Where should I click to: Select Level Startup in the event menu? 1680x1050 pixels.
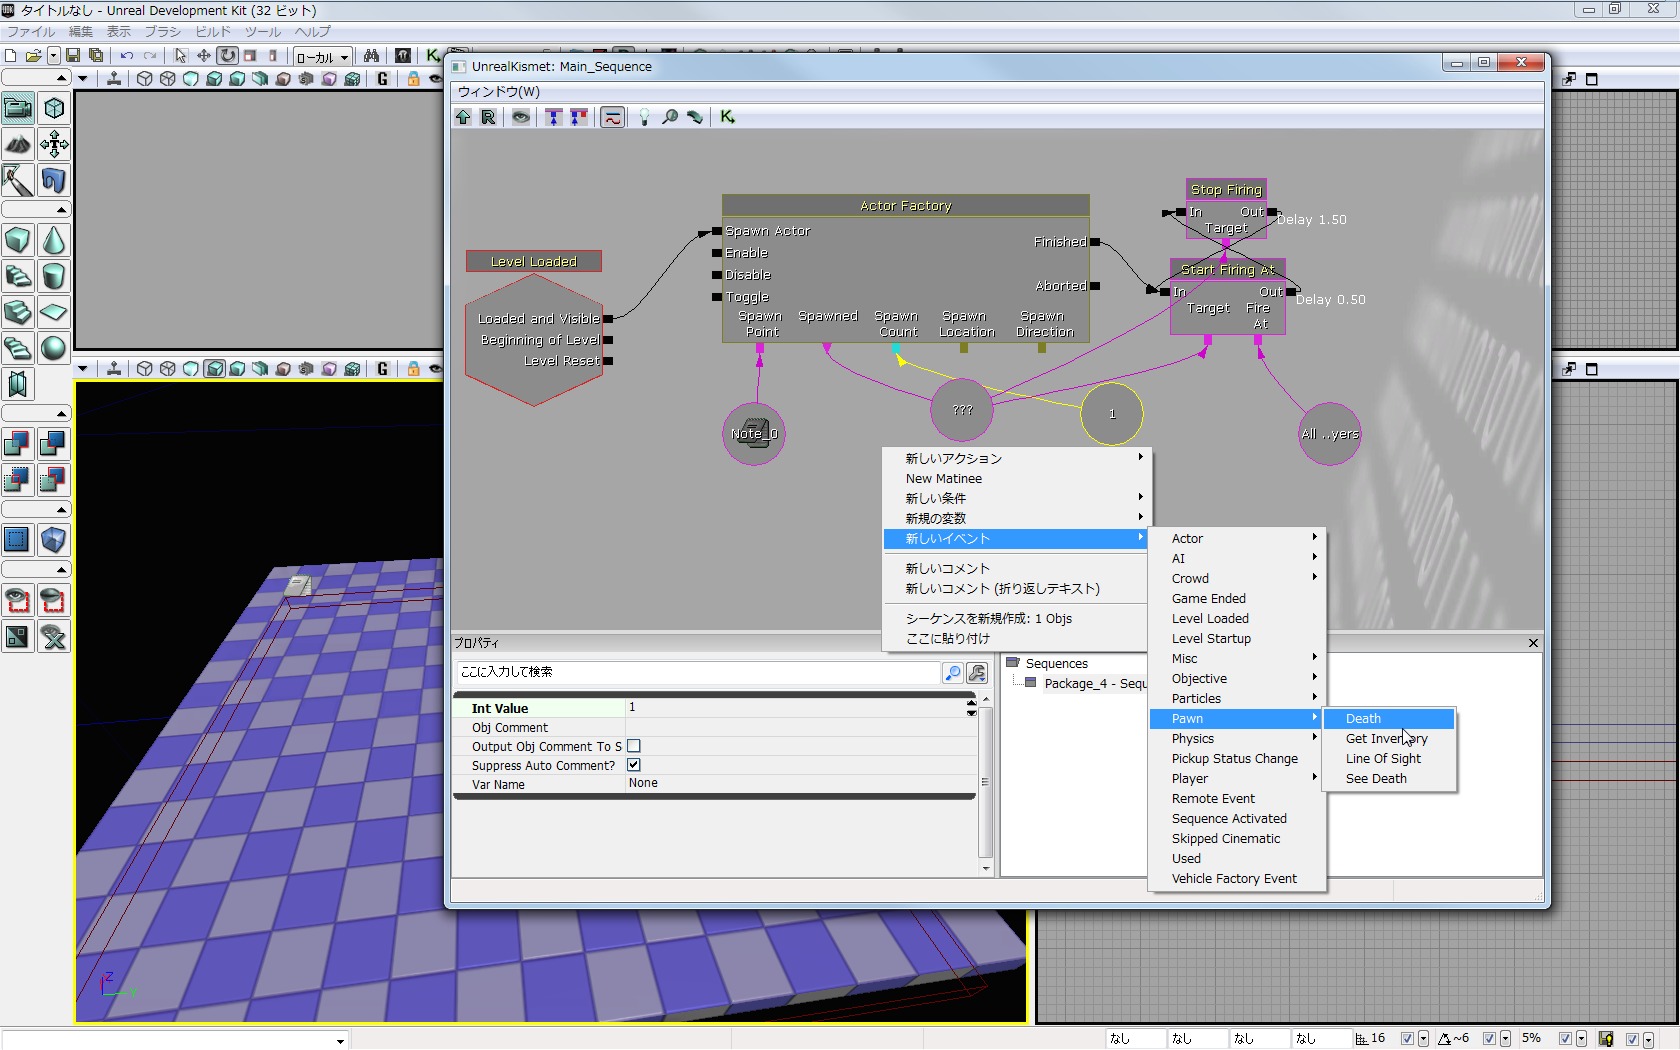point(1211,639)
